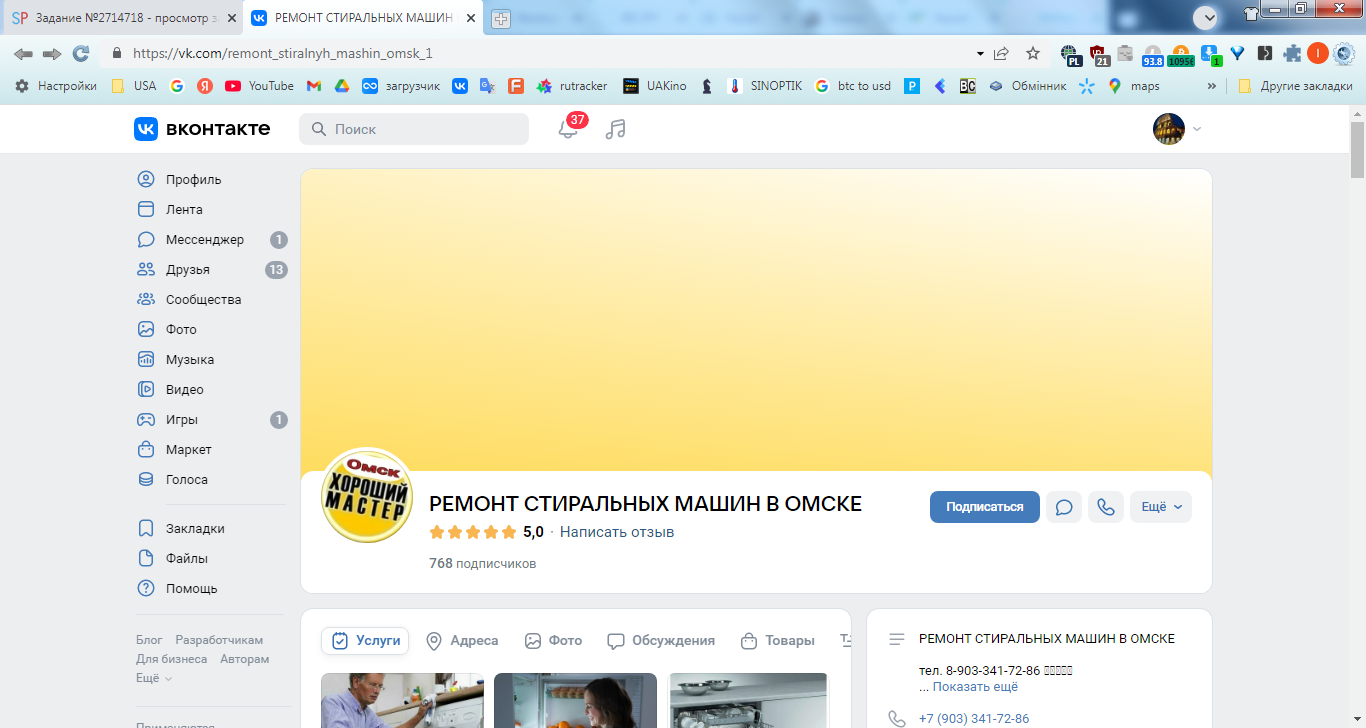Bookmark this page with the star icon

(x=1033, y=53)
